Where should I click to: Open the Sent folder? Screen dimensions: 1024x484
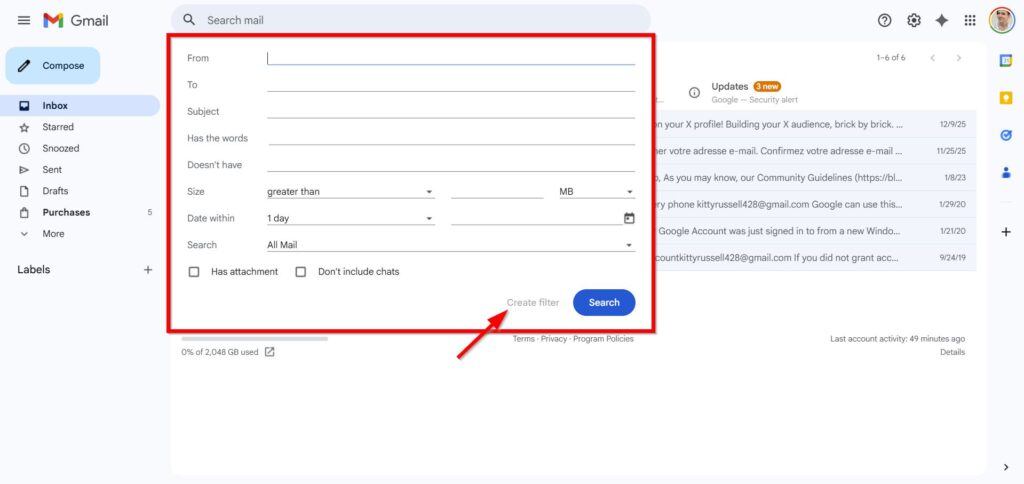pyautogui.click(x=80, y=170)
